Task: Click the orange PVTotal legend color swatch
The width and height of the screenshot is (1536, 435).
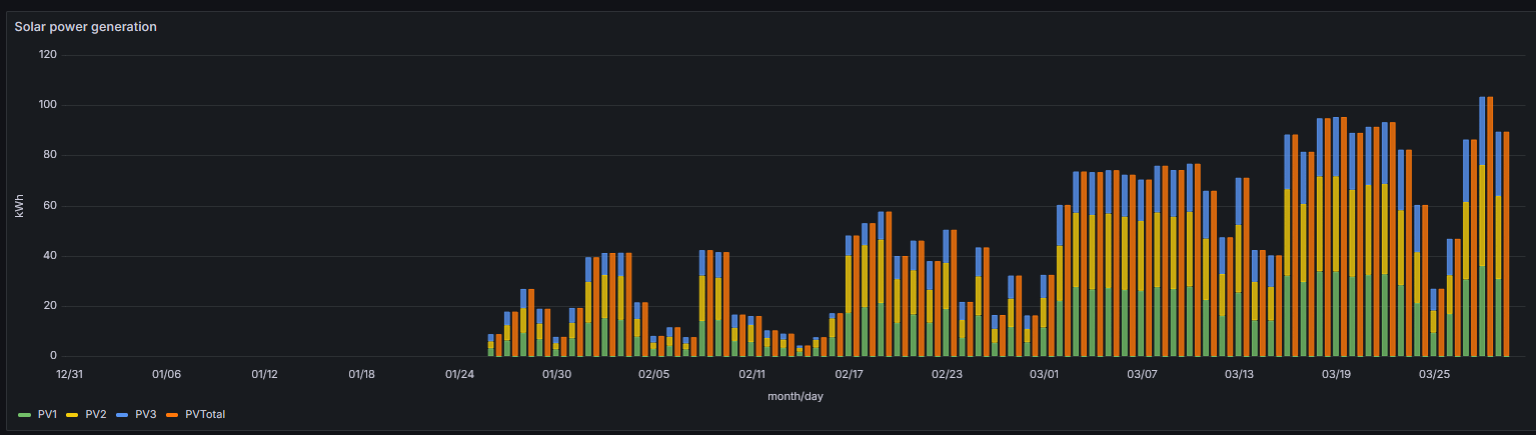Action: tap(172, 414)
